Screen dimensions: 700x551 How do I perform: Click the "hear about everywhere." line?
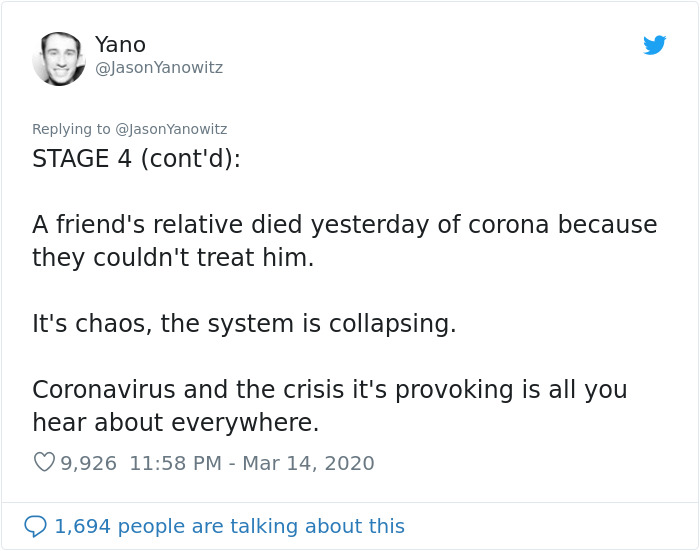click(x=176, y=423)
